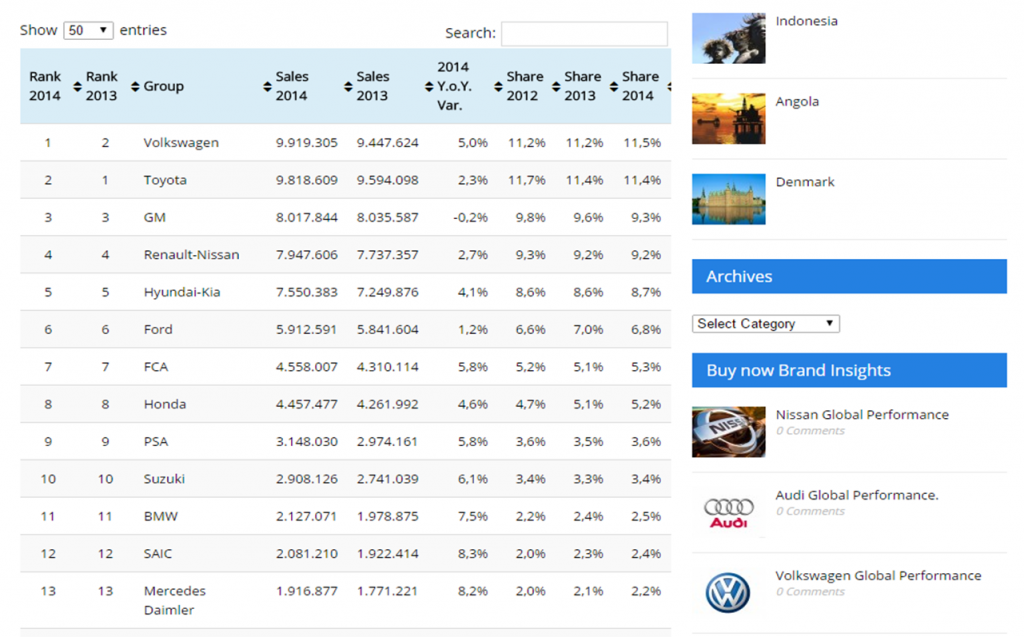The image size is (1024, 637).
Task: Click the sort arrows right of Sales 2014 header
Action: (x=348, y=86)
